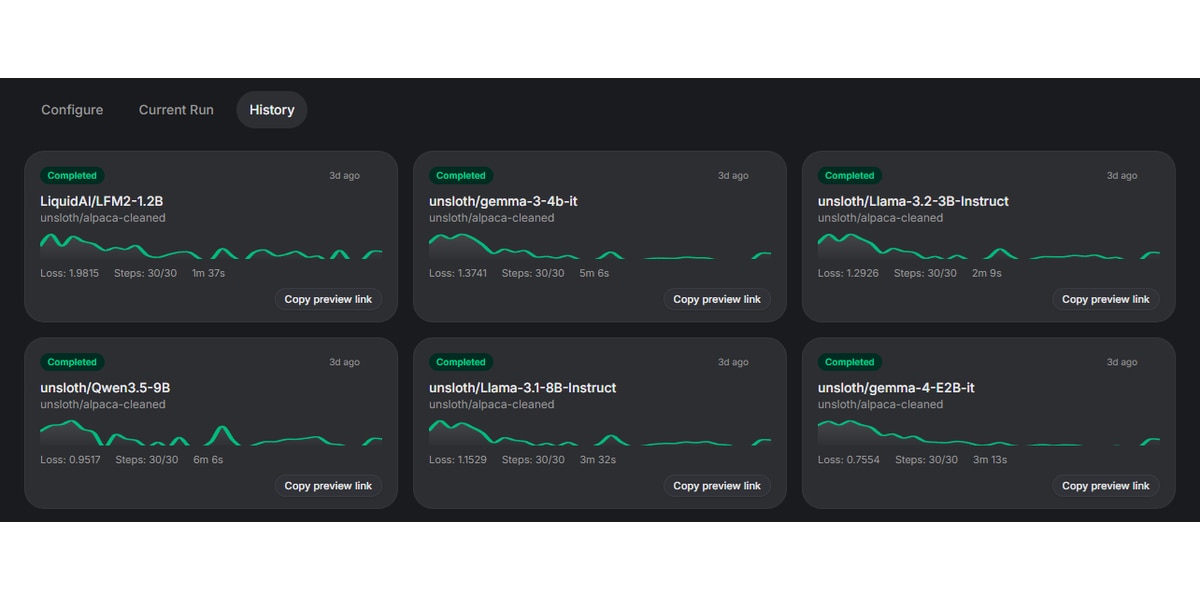Select the History tab
1200x600 pixels.
(272, 110)
